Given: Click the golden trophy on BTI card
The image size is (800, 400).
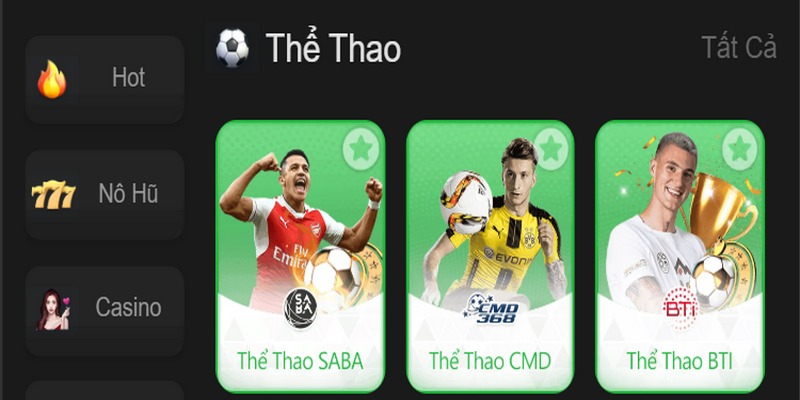Looking at the screenshot, I should point(720,212).
